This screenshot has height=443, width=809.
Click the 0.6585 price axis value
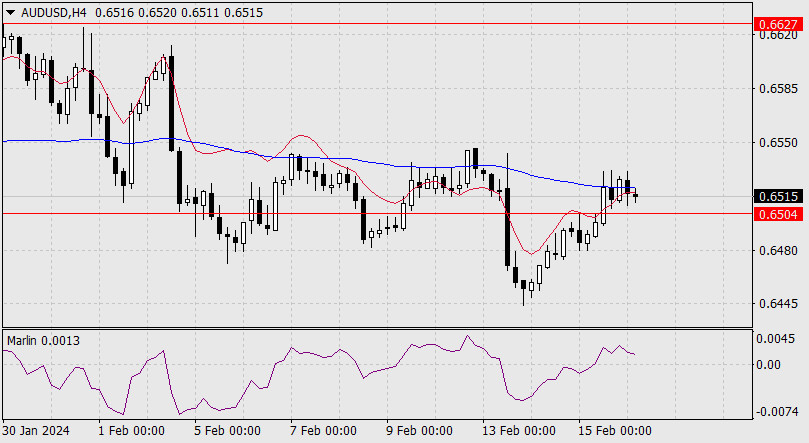[779, 89]
